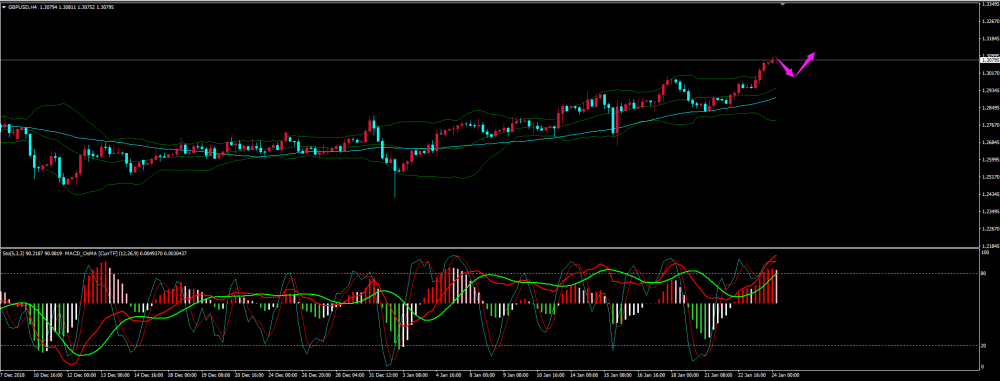Click the chart shift marker at top
Image resolution: width=1000 pixels, height=381 pixels.
(x=784, y=4)
